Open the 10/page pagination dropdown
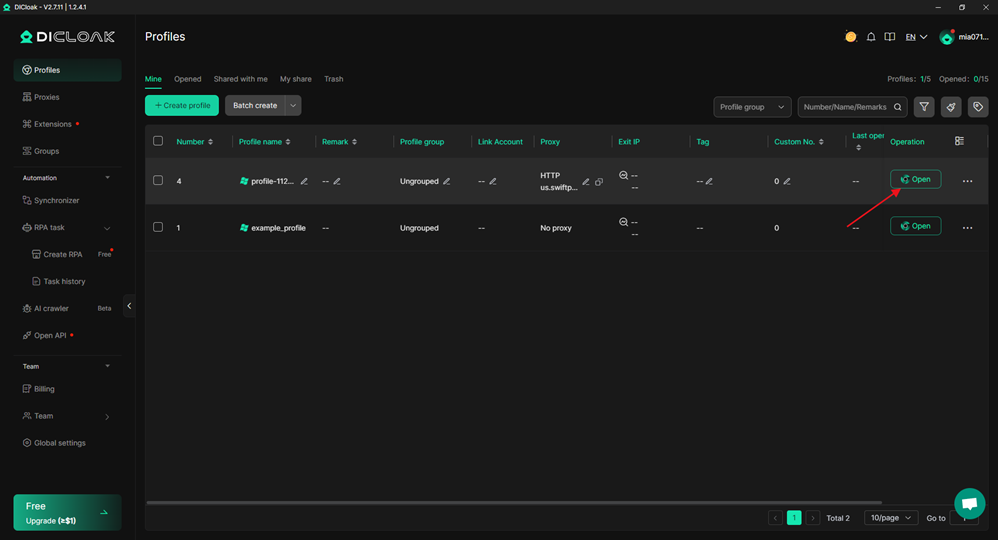This screenshot has height=540, width=998. (890, 518)
